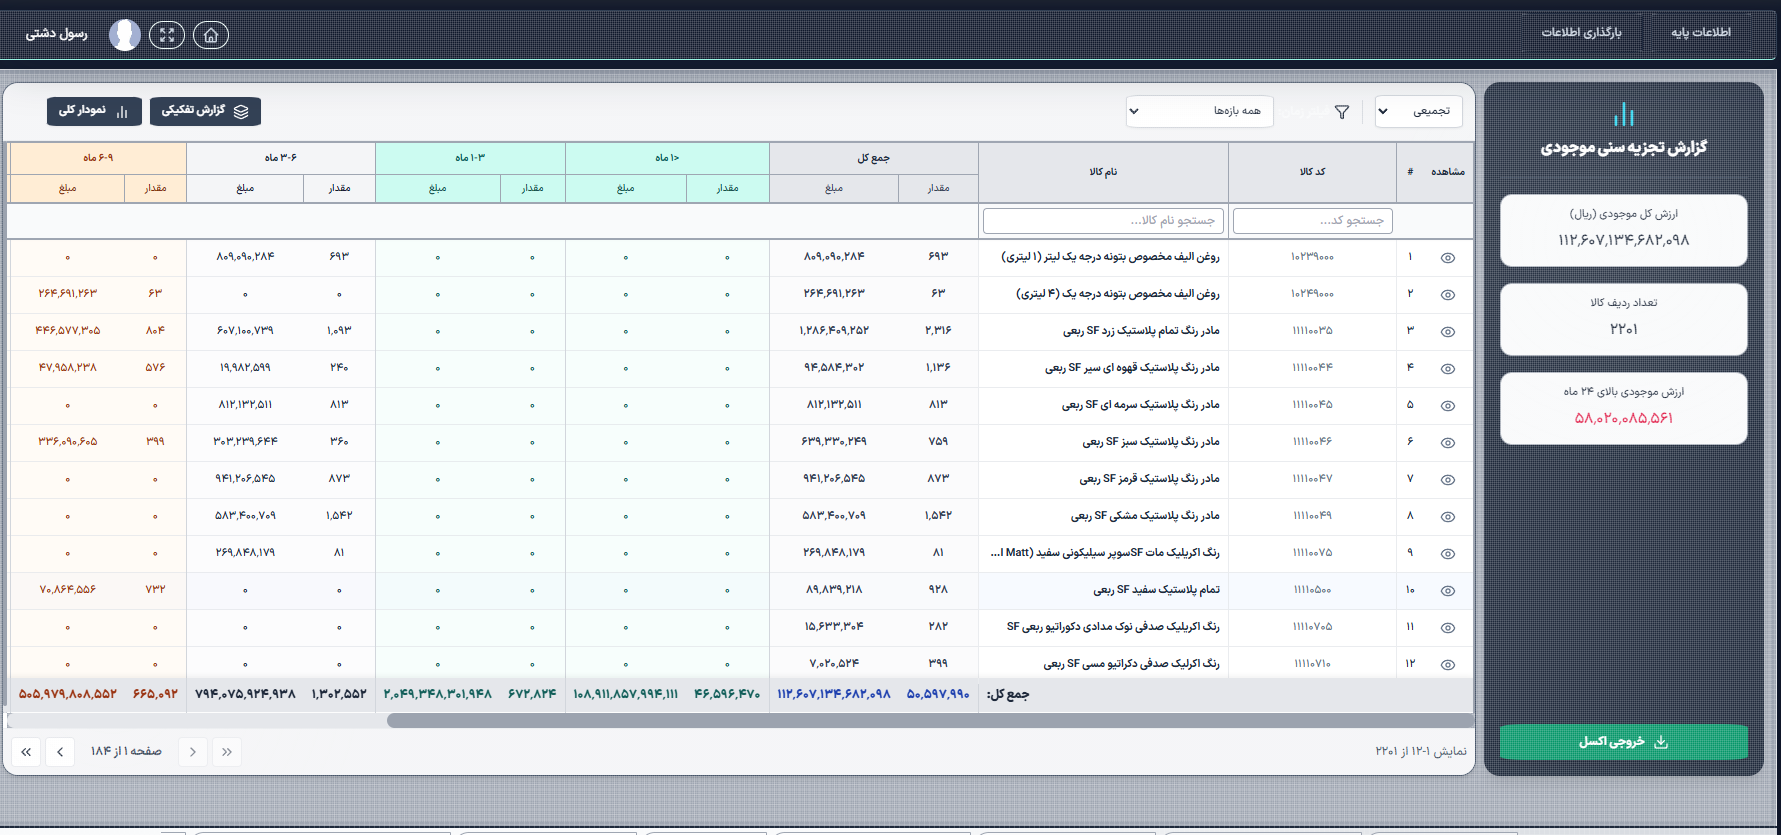The image size is (1781, 835).
Task: Click the گزارش تجزیه سنی موجودی title
Action: tap(1623, 148)
